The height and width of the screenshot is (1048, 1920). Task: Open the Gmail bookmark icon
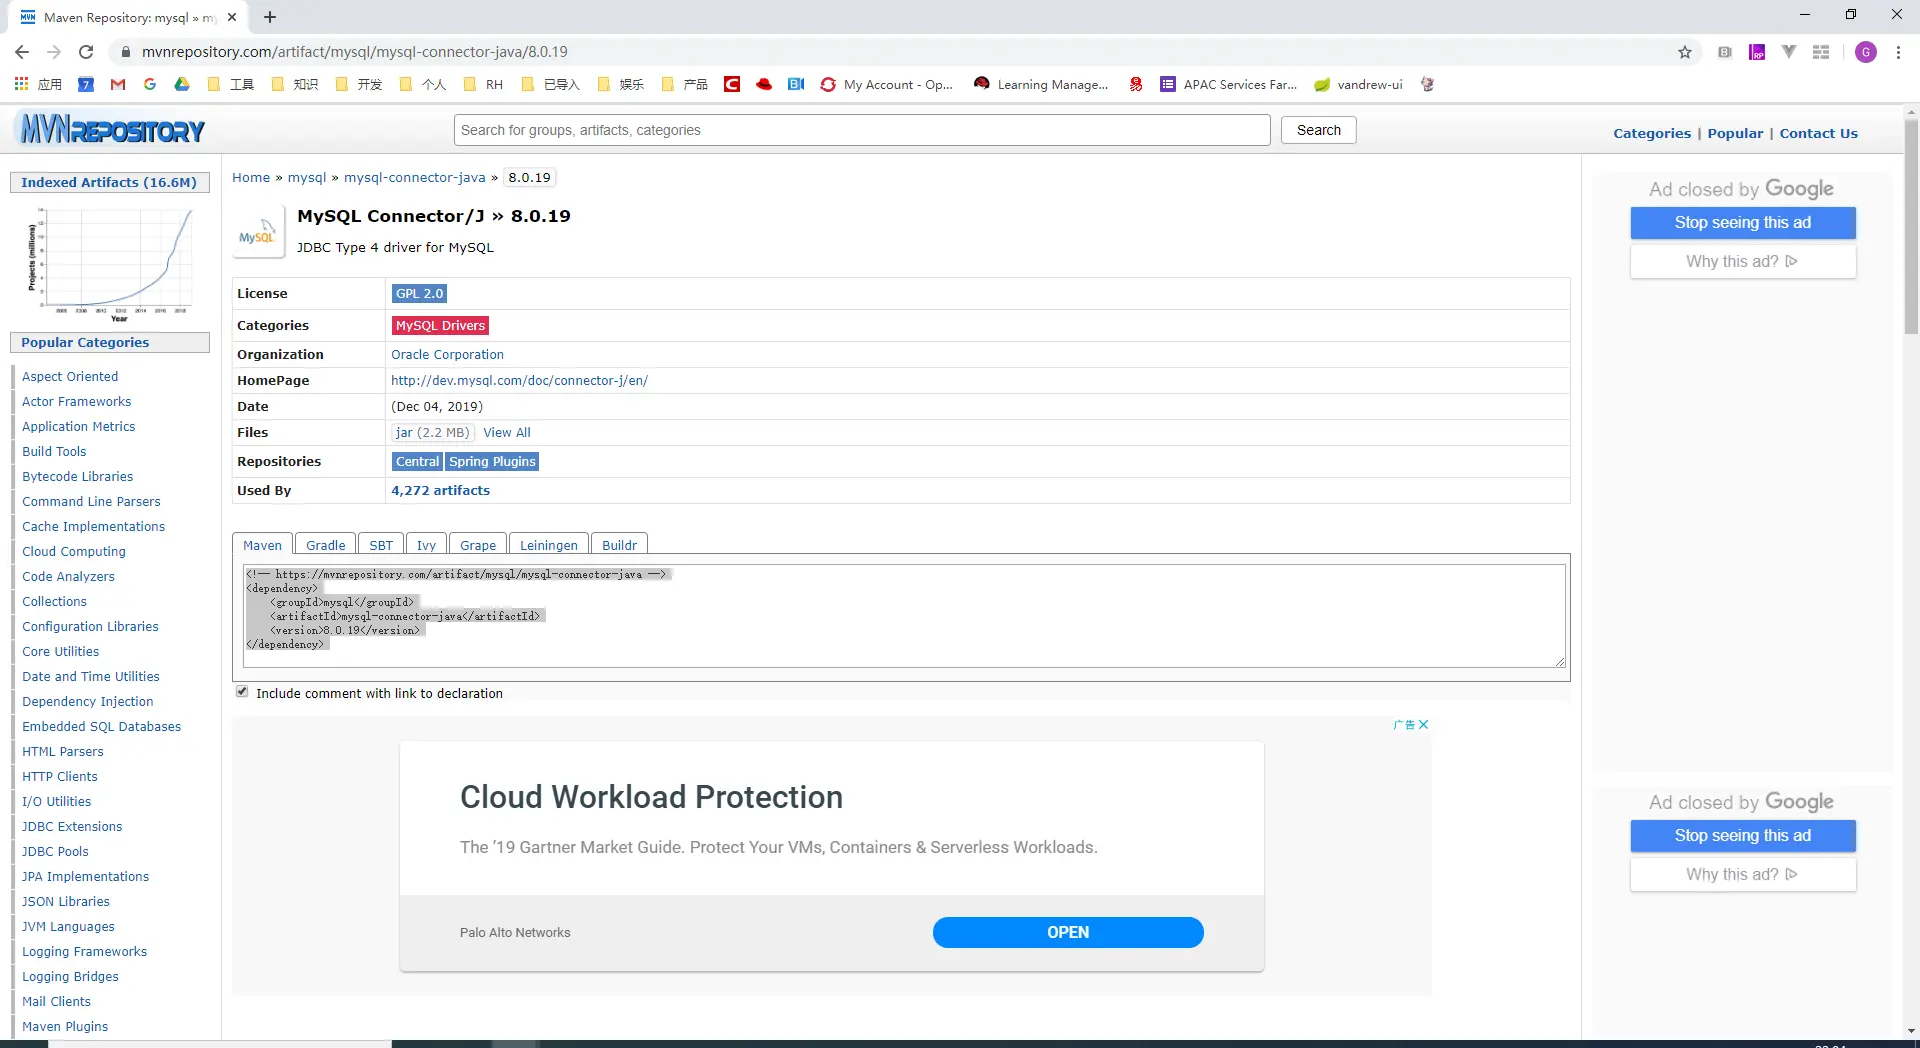[118, 84]
